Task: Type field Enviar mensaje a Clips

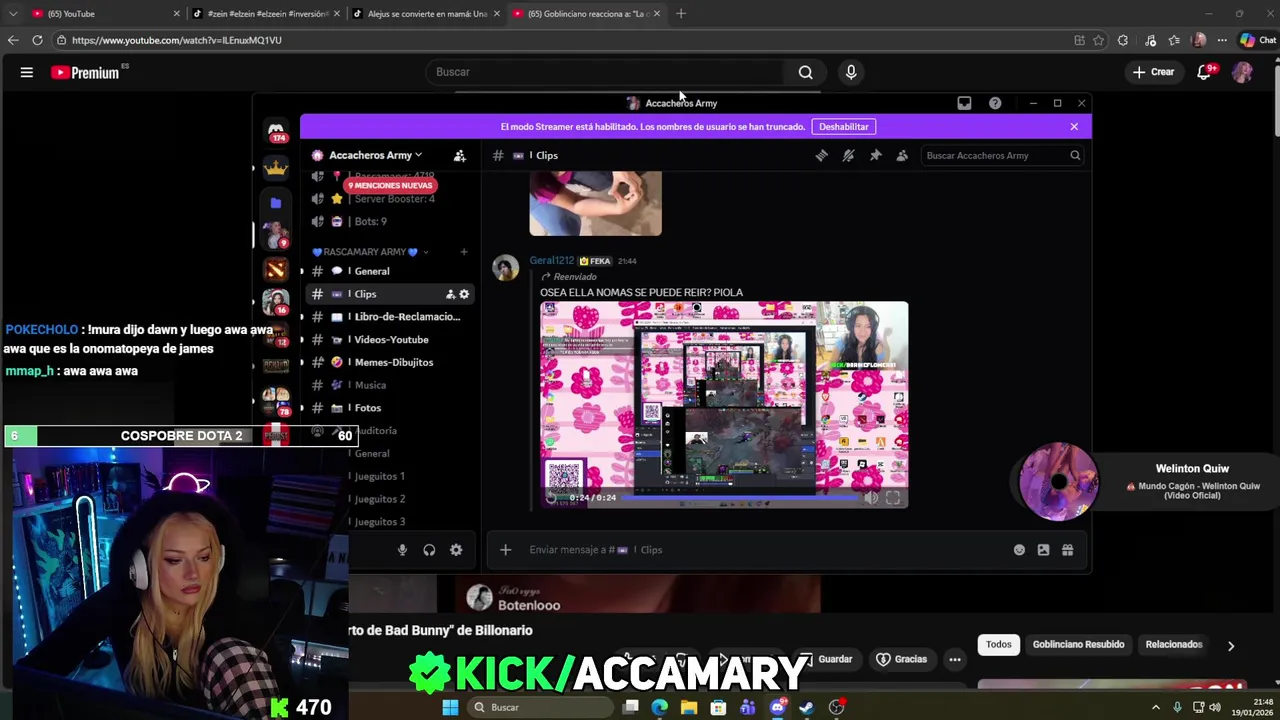Action: 760,550
